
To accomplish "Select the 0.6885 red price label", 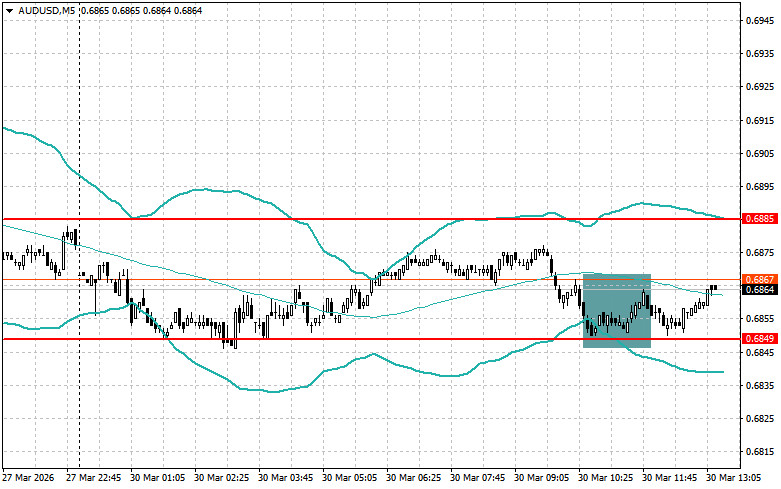I will click(760, 219).
